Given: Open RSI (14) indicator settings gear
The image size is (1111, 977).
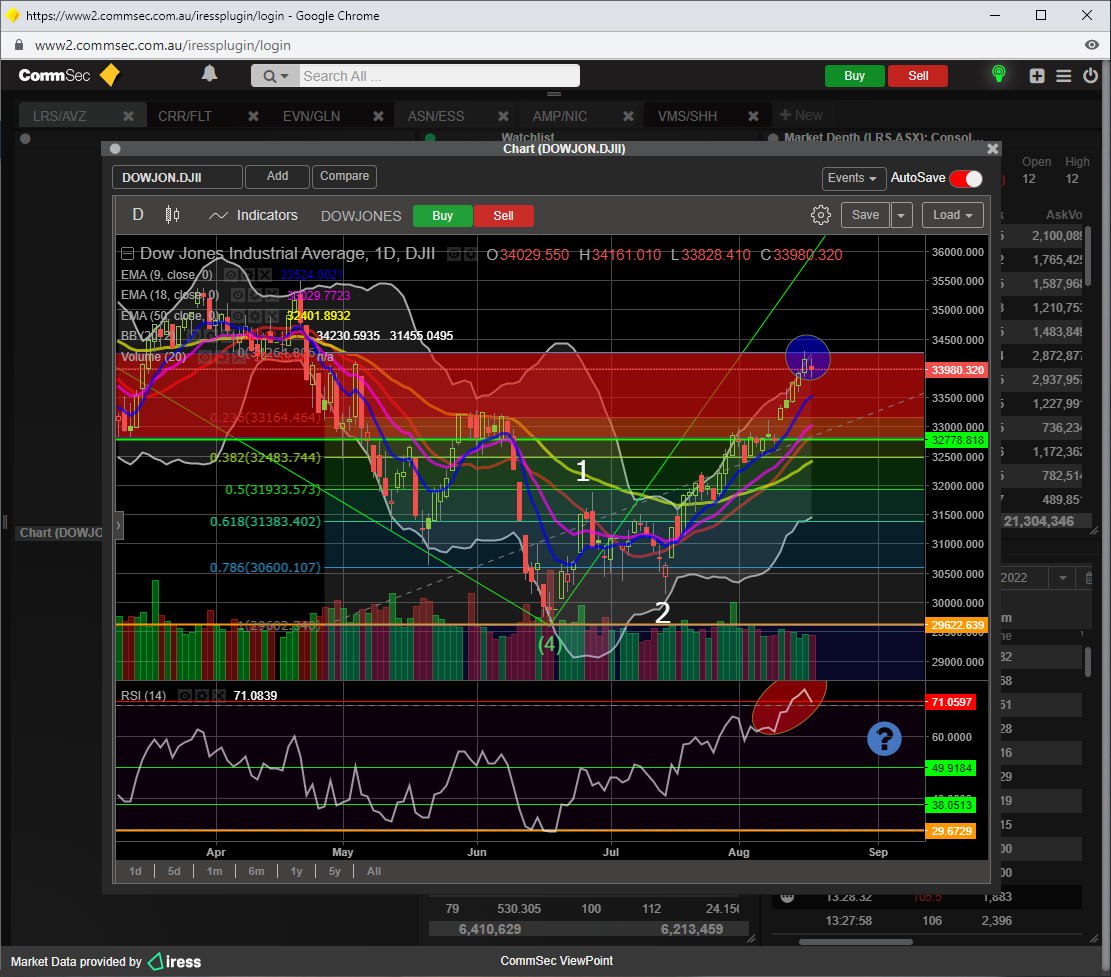Looking at the screenshot, I should tap(202, 695).
